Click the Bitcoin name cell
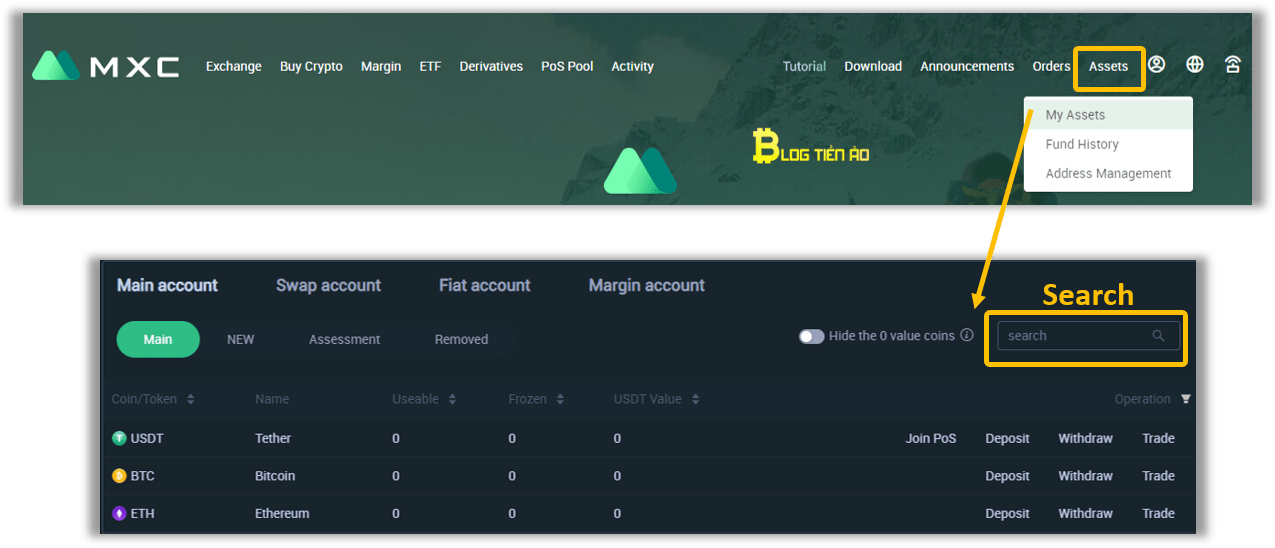The width and height of the screenshot is (1275, 548). tap(275, 476)
